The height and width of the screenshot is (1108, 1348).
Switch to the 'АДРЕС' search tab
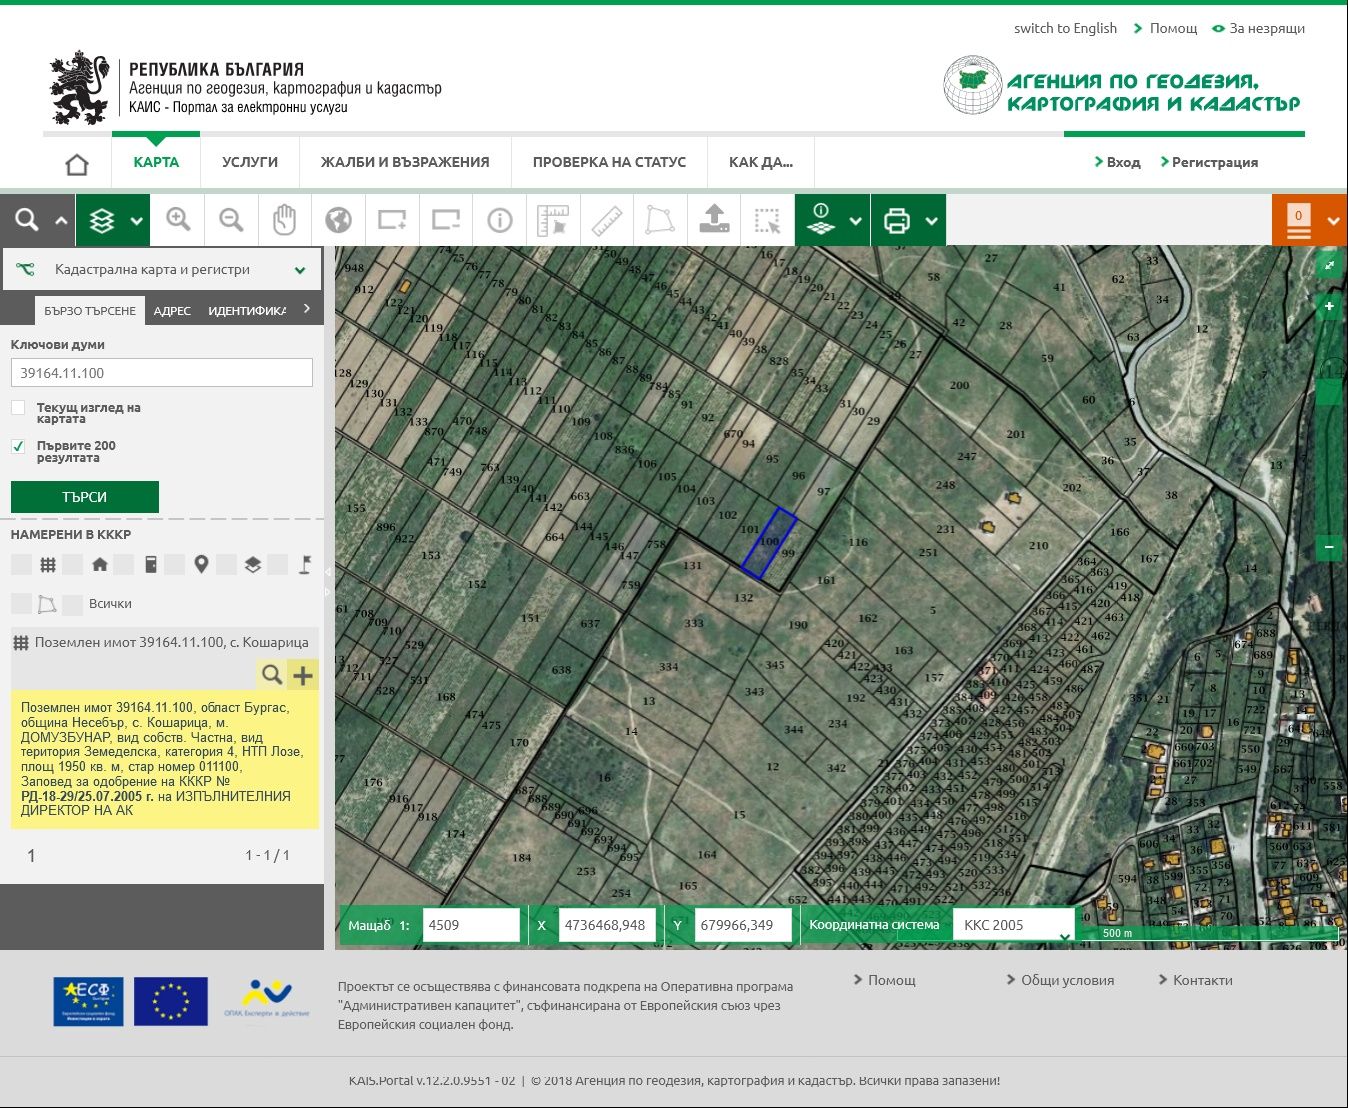click(172, 311)
